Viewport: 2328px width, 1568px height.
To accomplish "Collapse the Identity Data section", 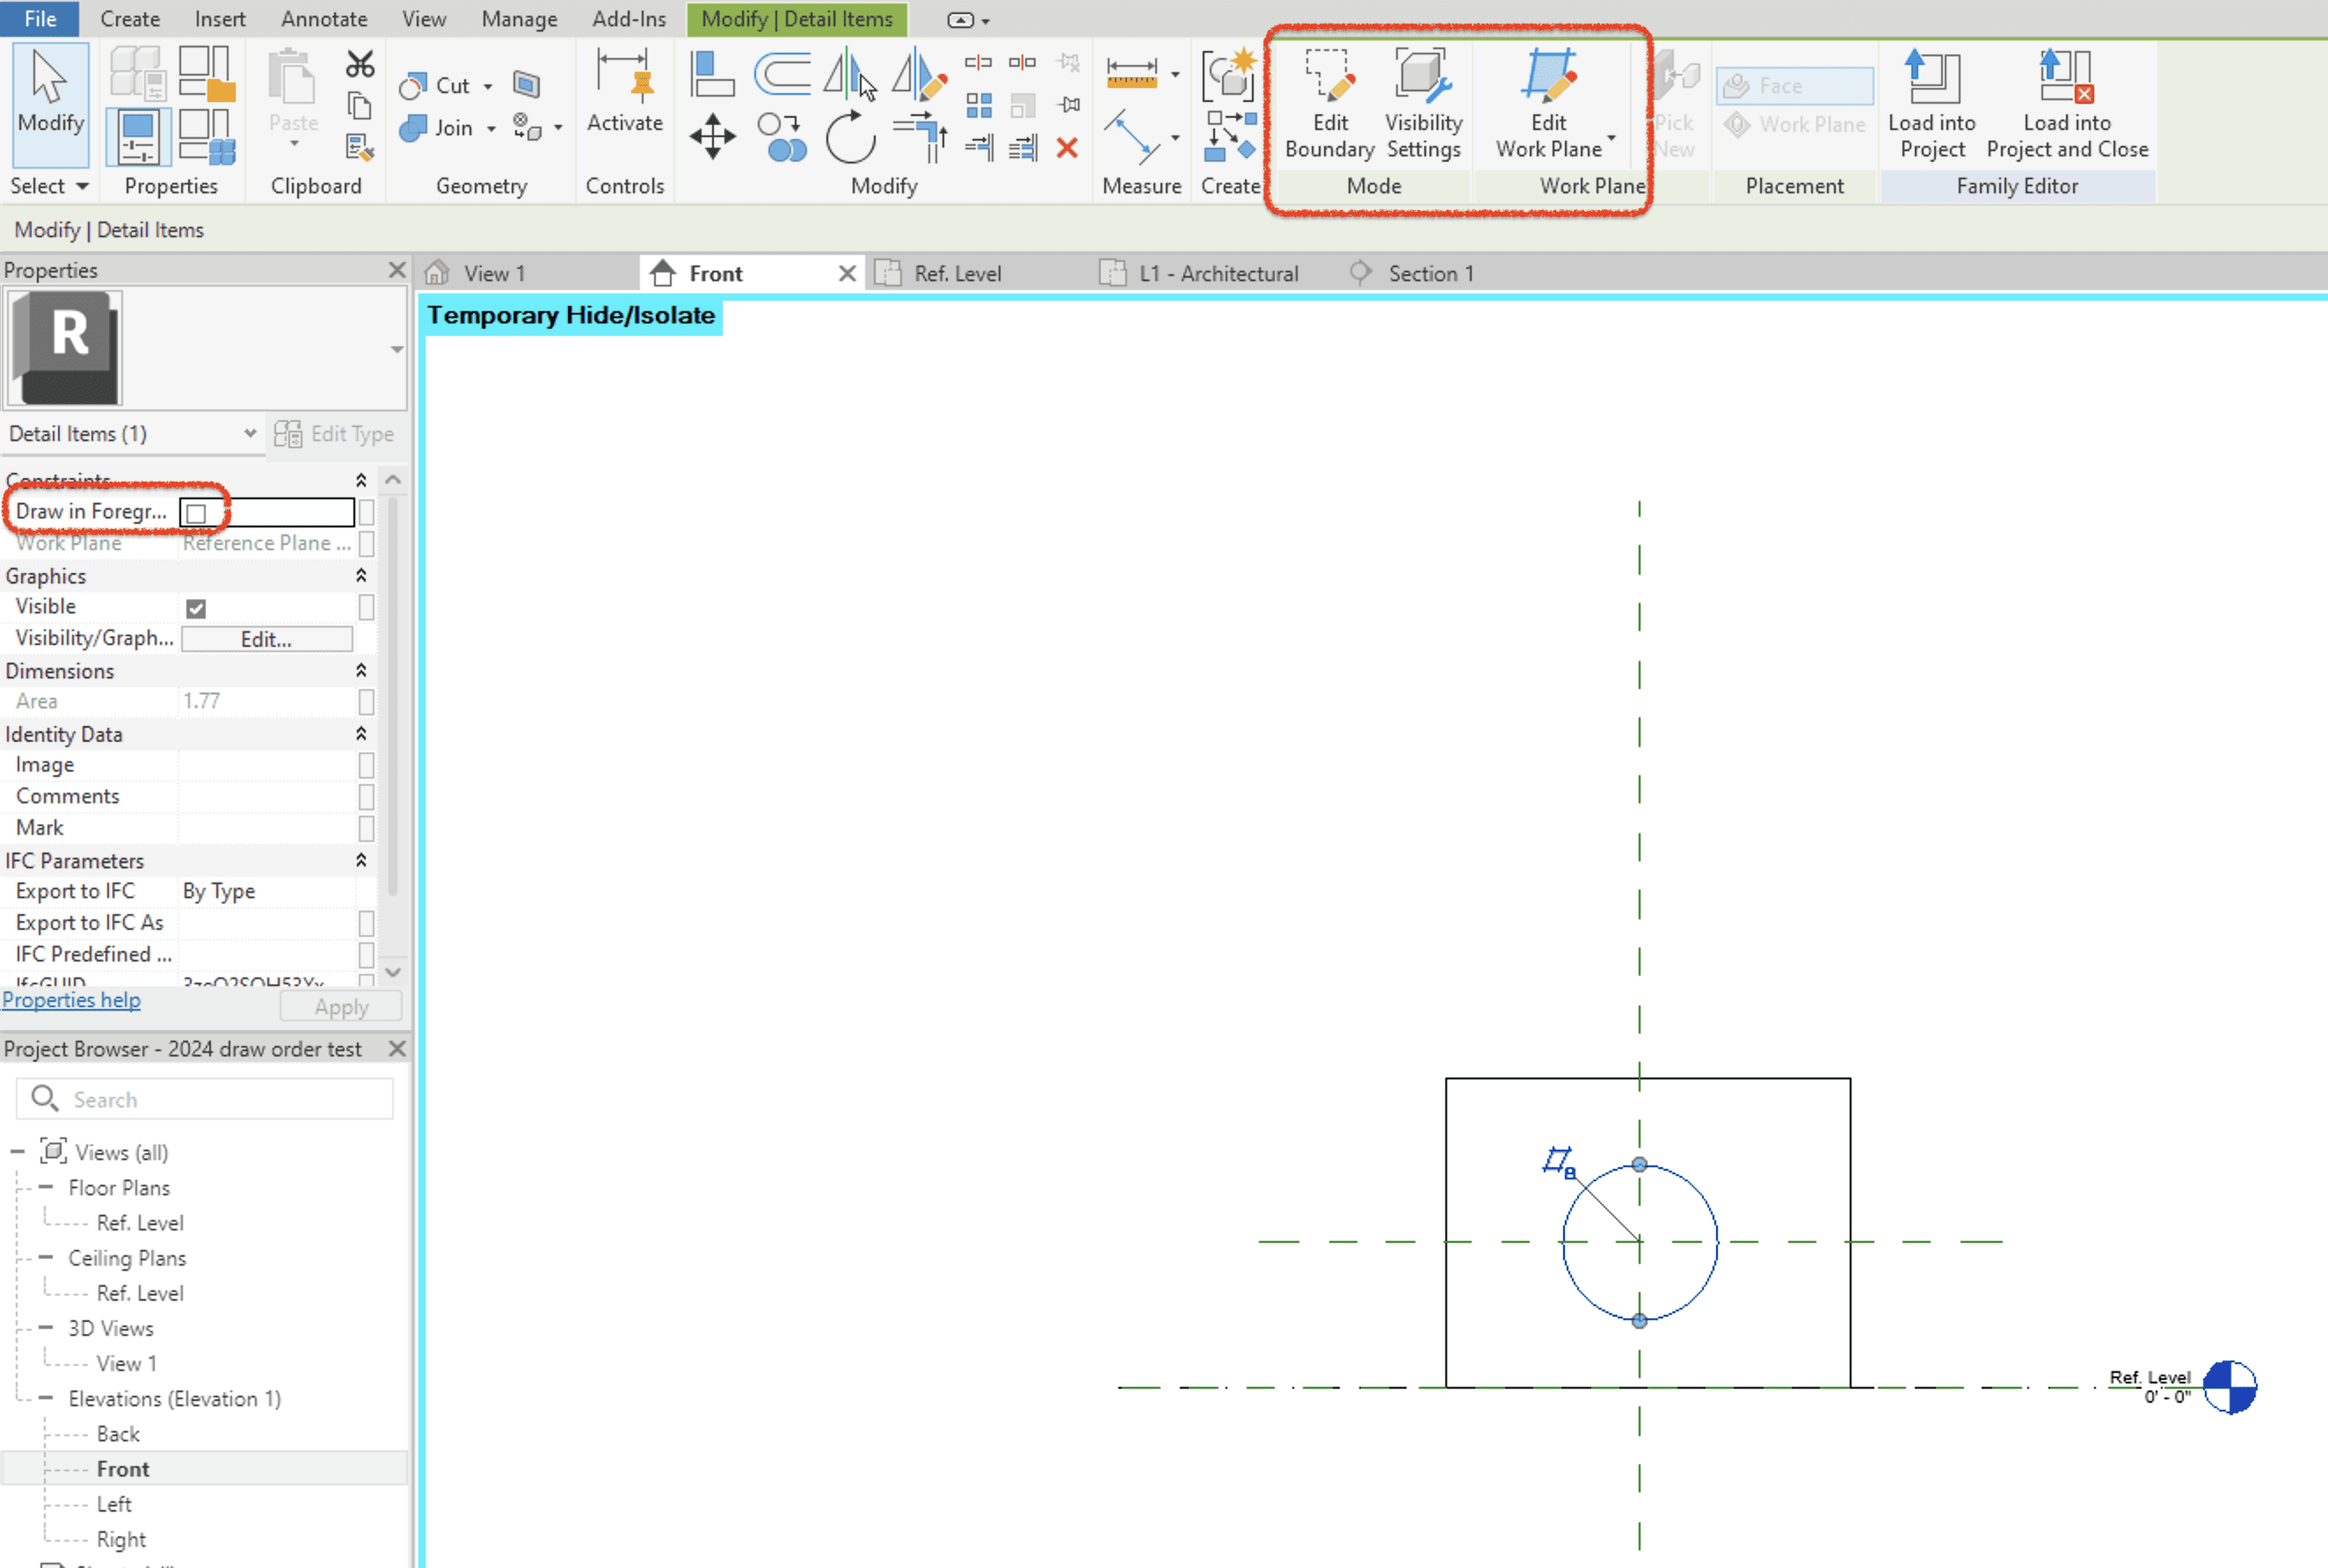I will [361, 733].
